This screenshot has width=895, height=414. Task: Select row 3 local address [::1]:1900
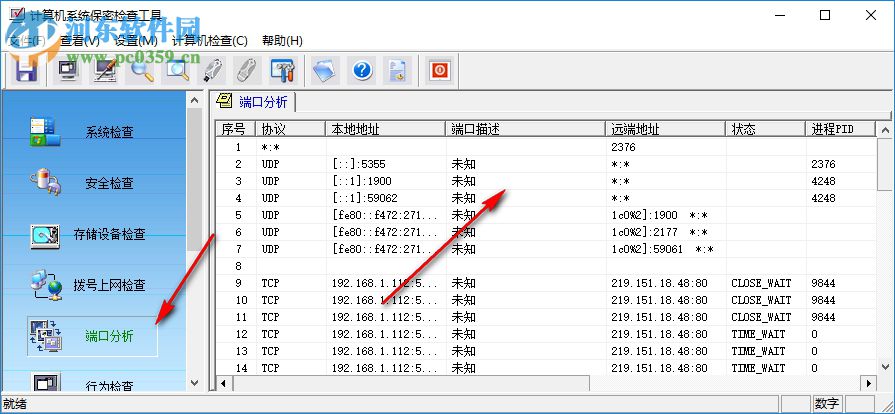[362, 181]
